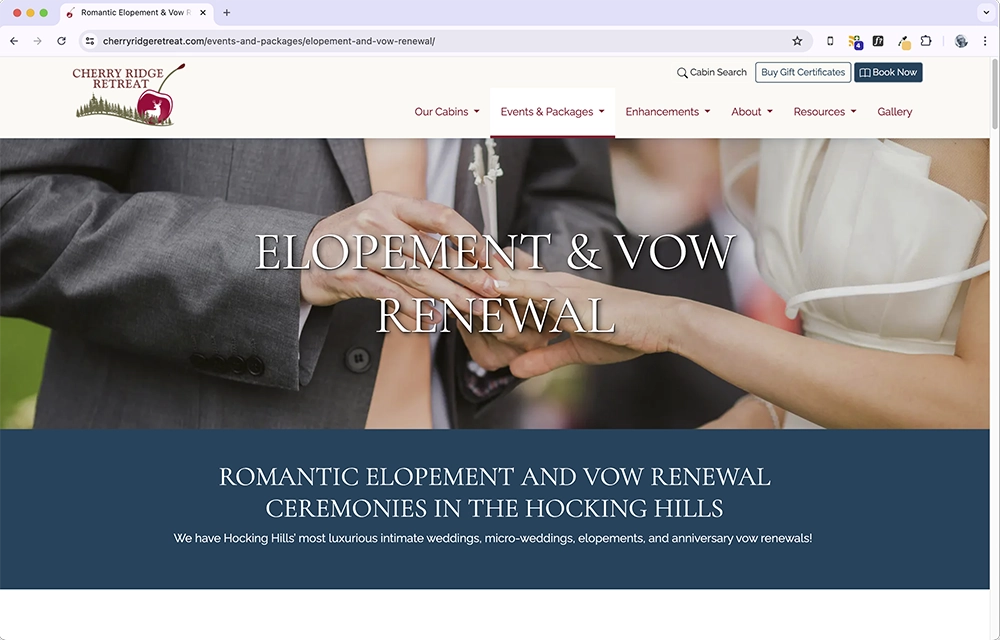Image resolution: width=1000 pixels, height=640 pixels.
Task: Click the Cherry Ridge Retreat logo
Action: point(129,94)
